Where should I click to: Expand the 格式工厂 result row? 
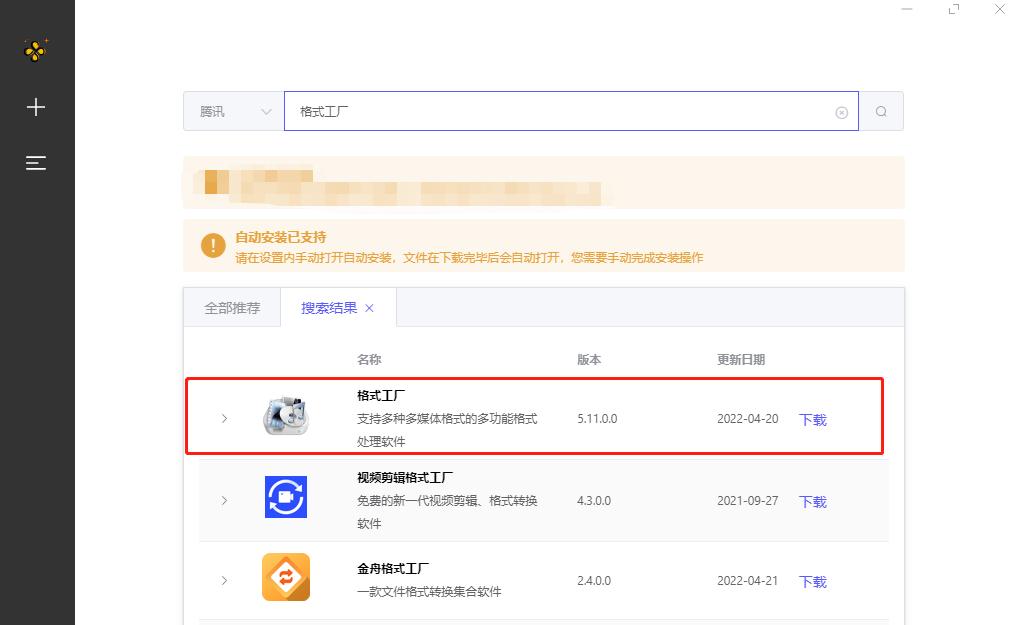point(224,418)
